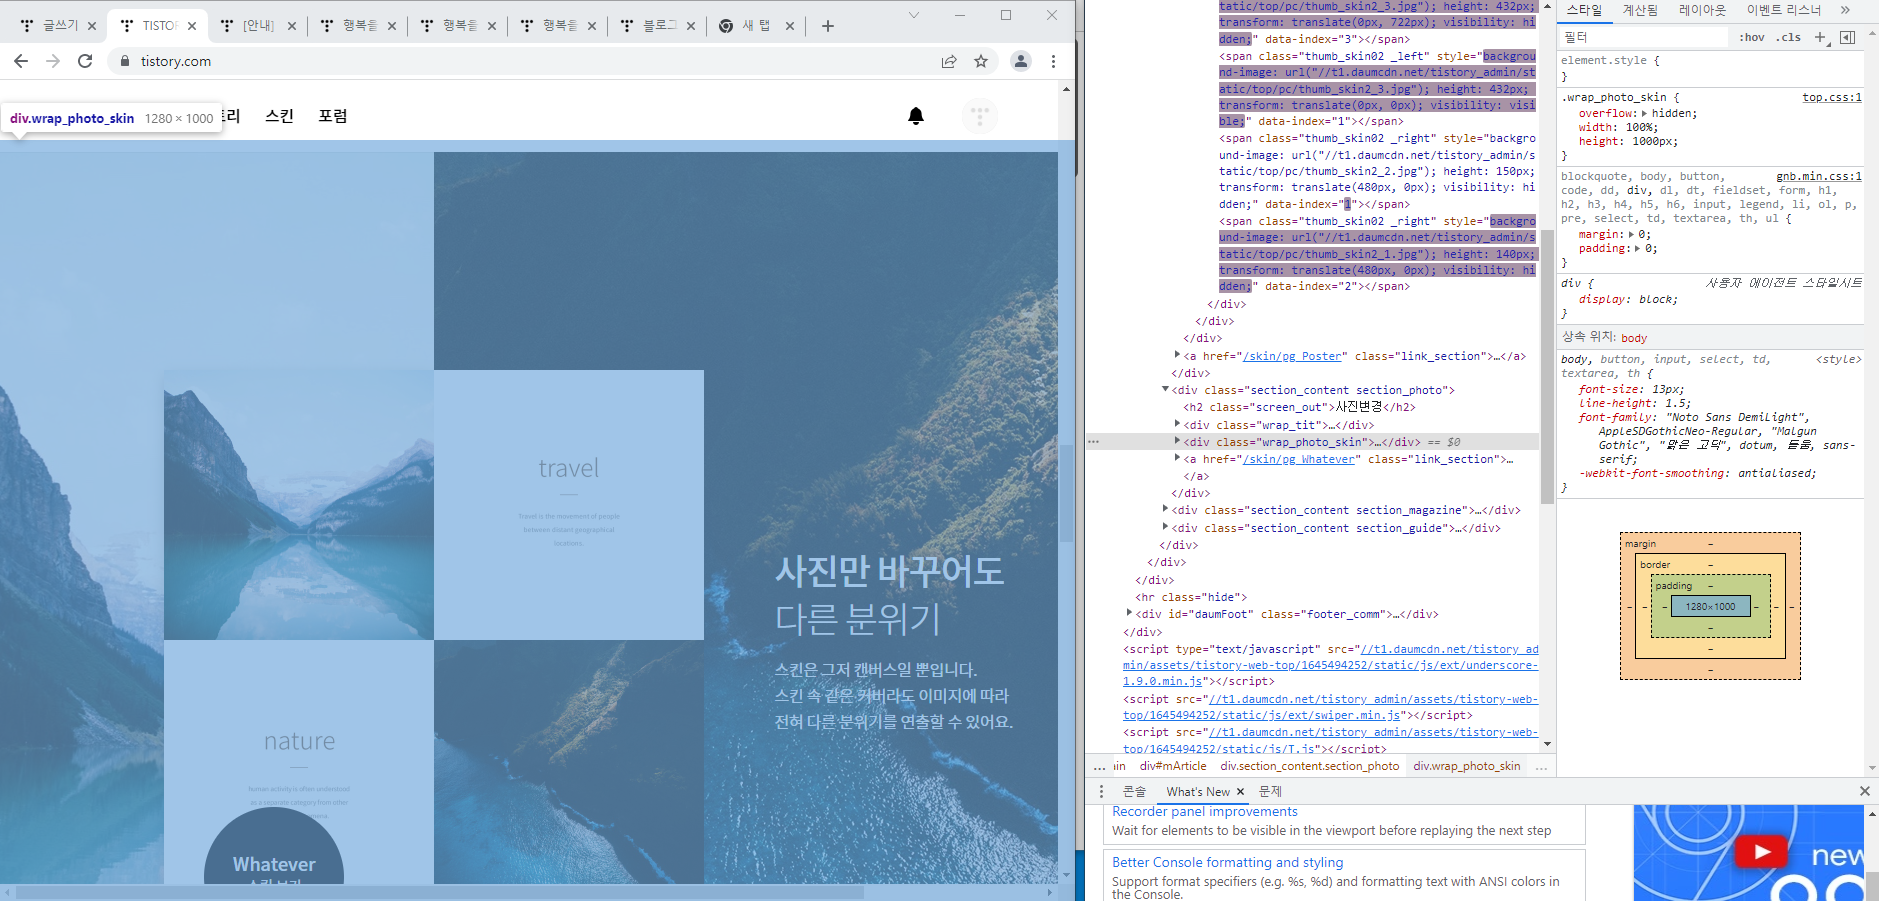Play the What's New YouTube video

click(x=1761, y=852)
